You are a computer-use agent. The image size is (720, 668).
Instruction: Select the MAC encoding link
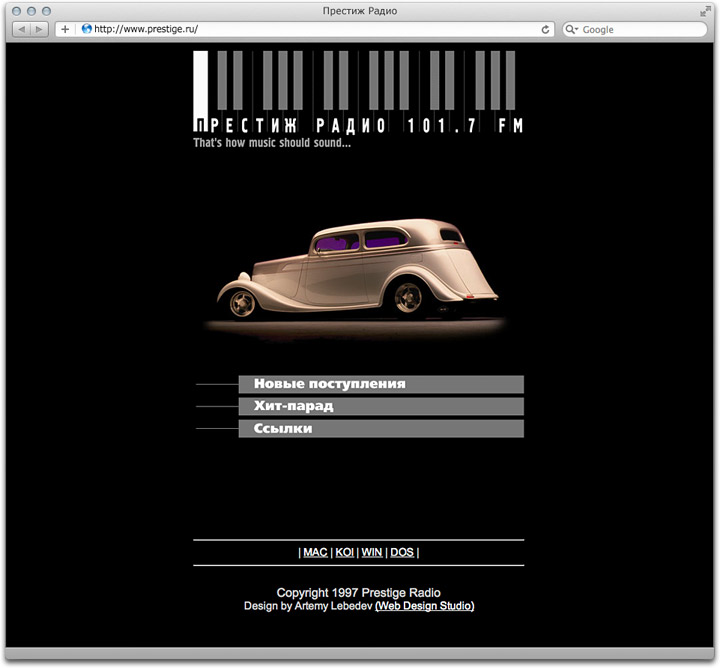[x=315, y=552]
